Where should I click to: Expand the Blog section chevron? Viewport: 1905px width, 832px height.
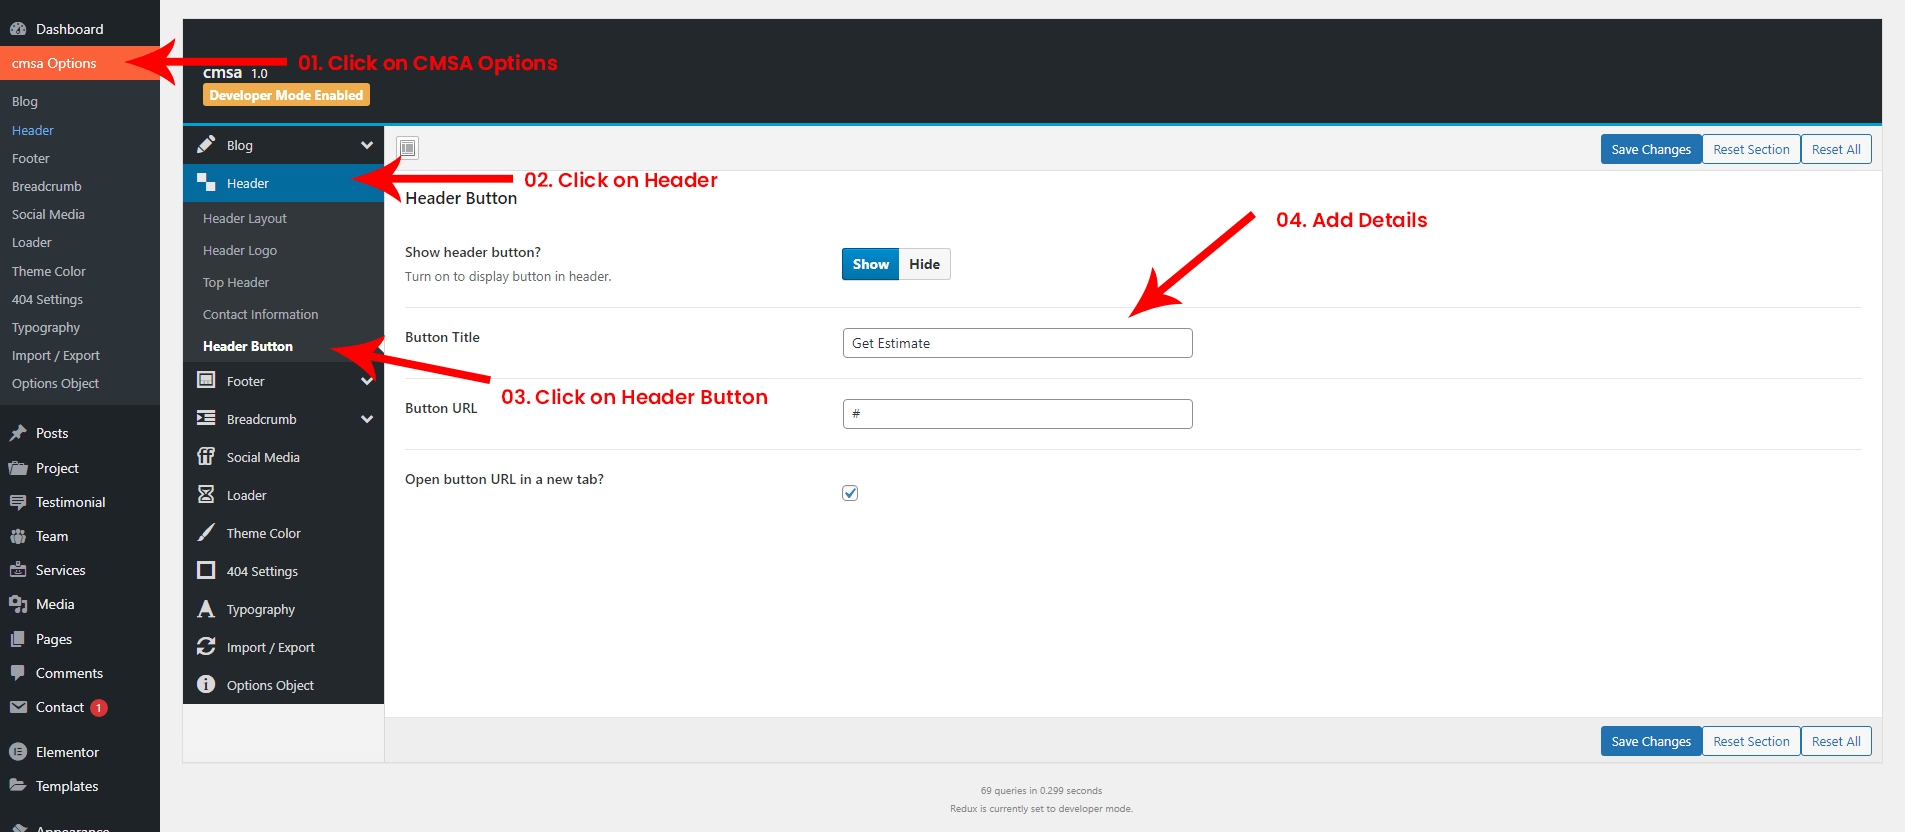click(x=367, y=145)
